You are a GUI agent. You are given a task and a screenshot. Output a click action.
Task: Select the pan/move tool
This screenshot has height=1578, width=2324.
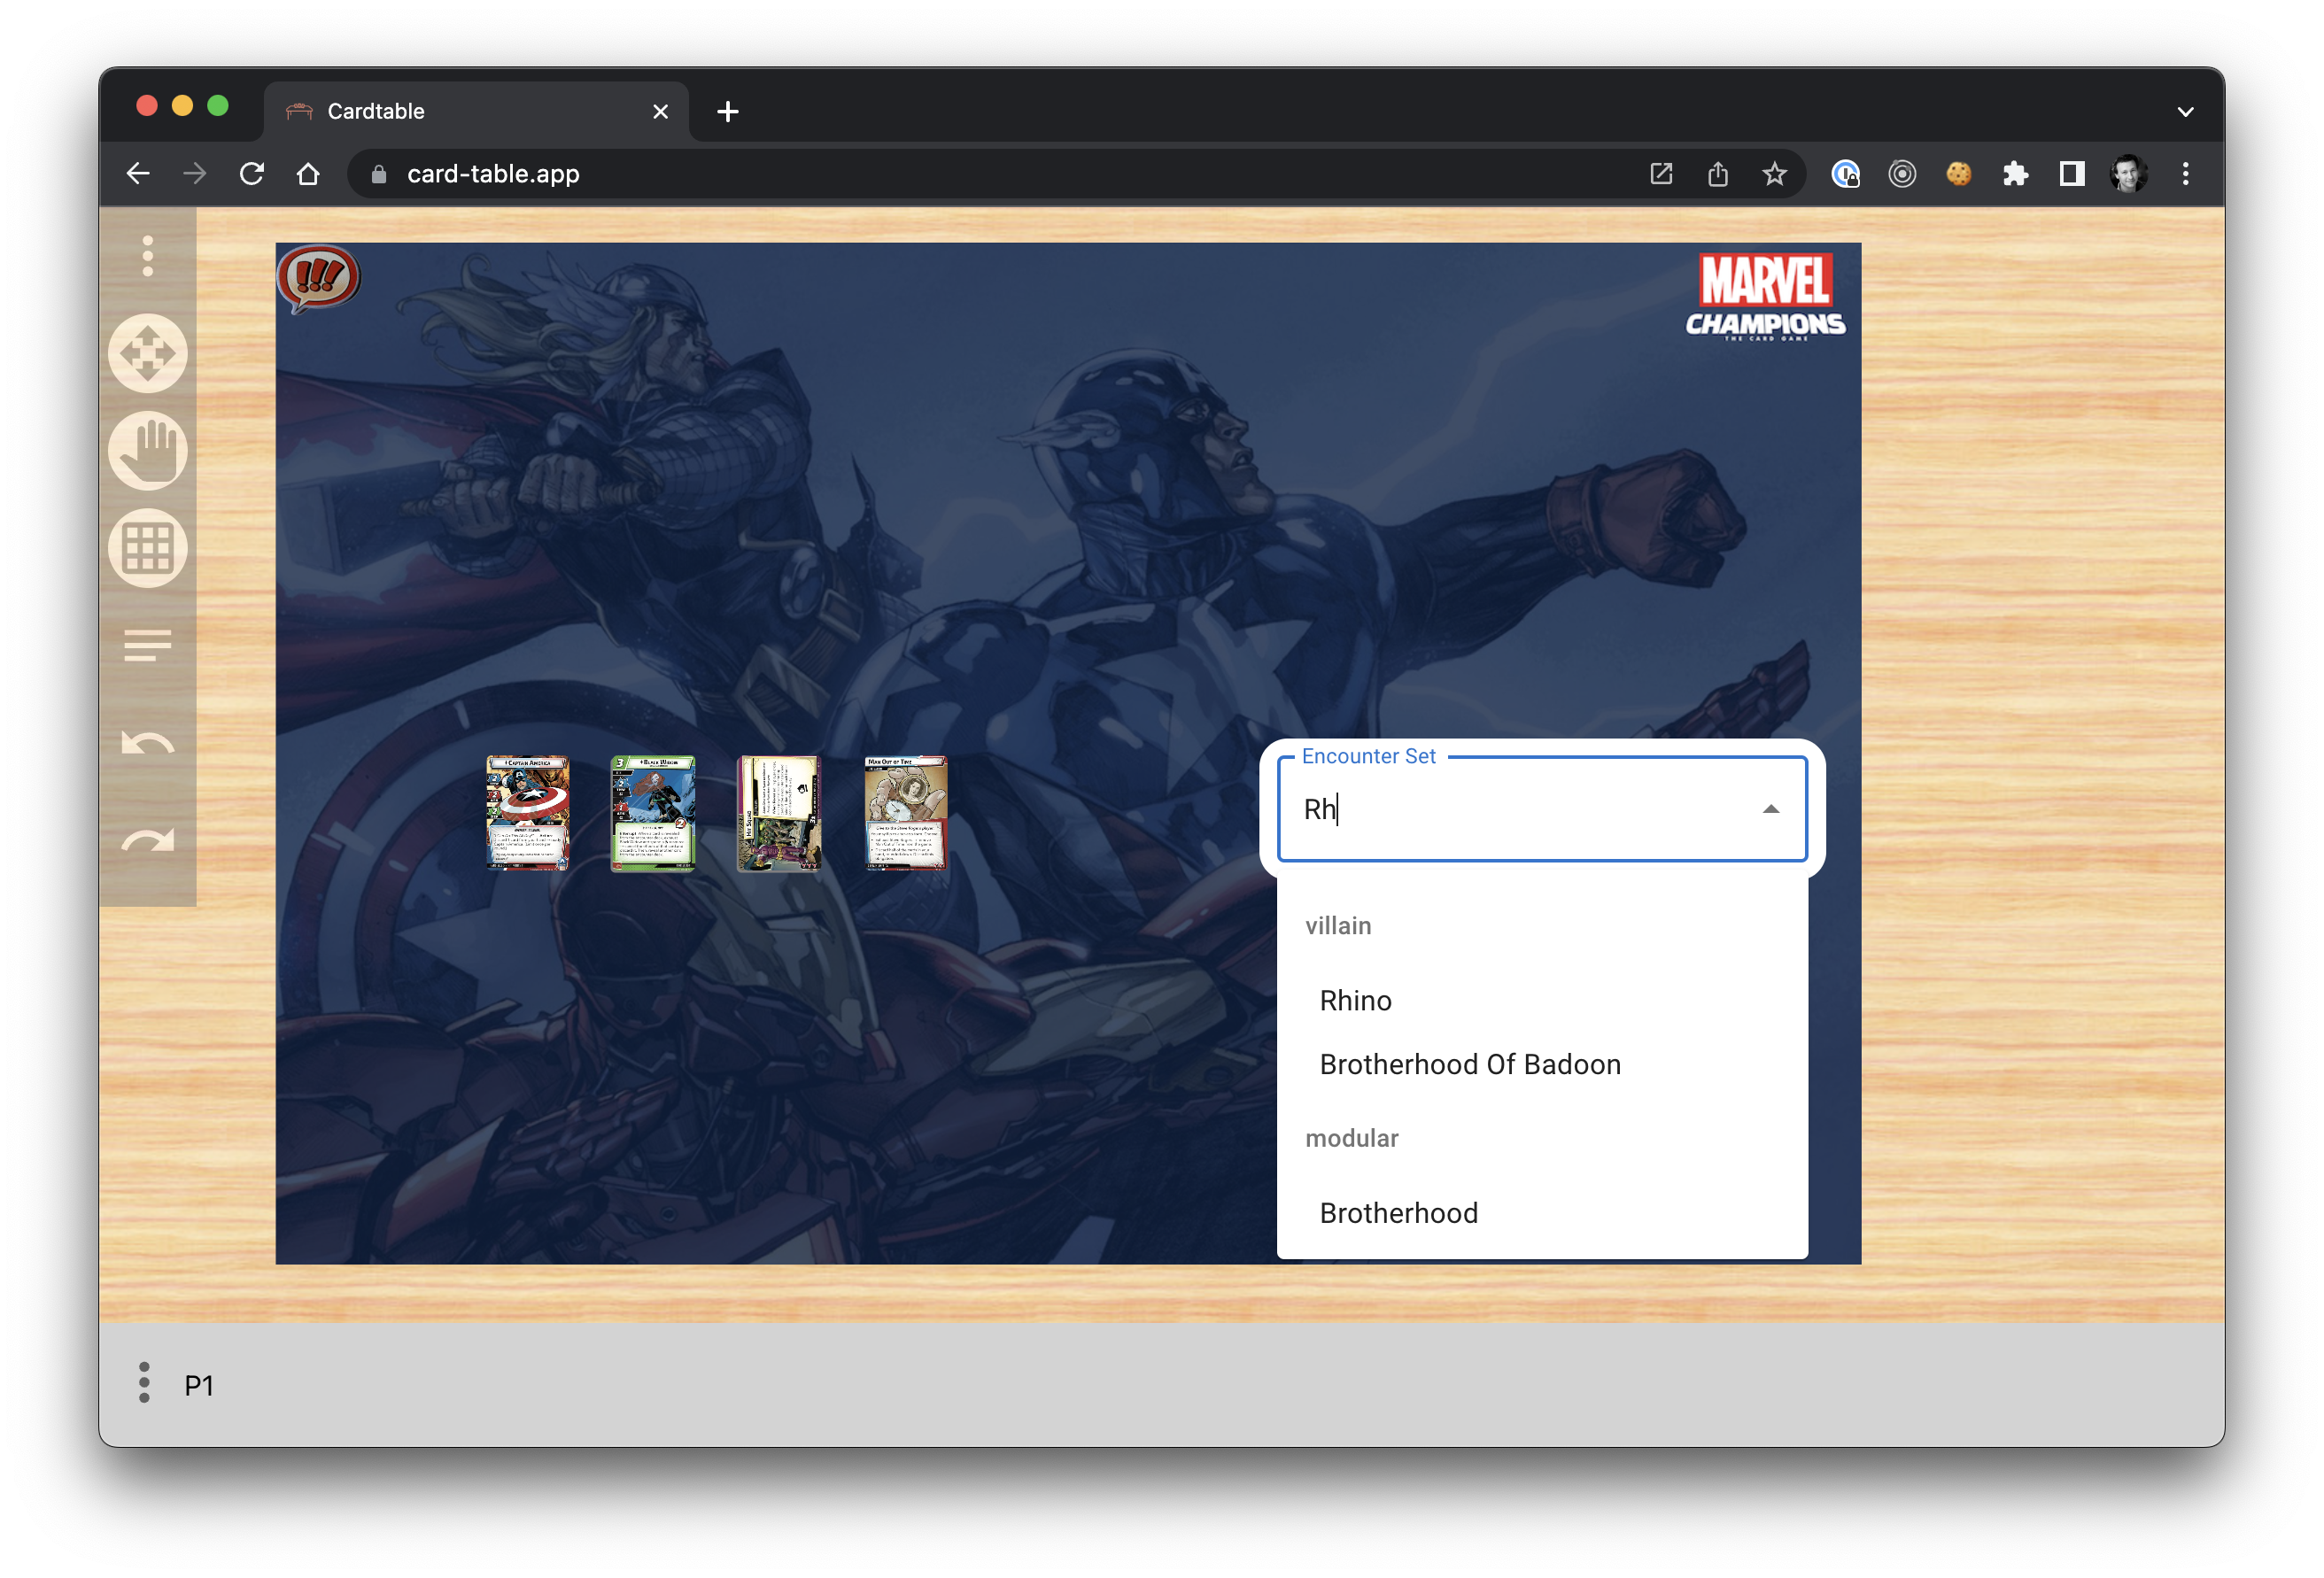point(148,353)
